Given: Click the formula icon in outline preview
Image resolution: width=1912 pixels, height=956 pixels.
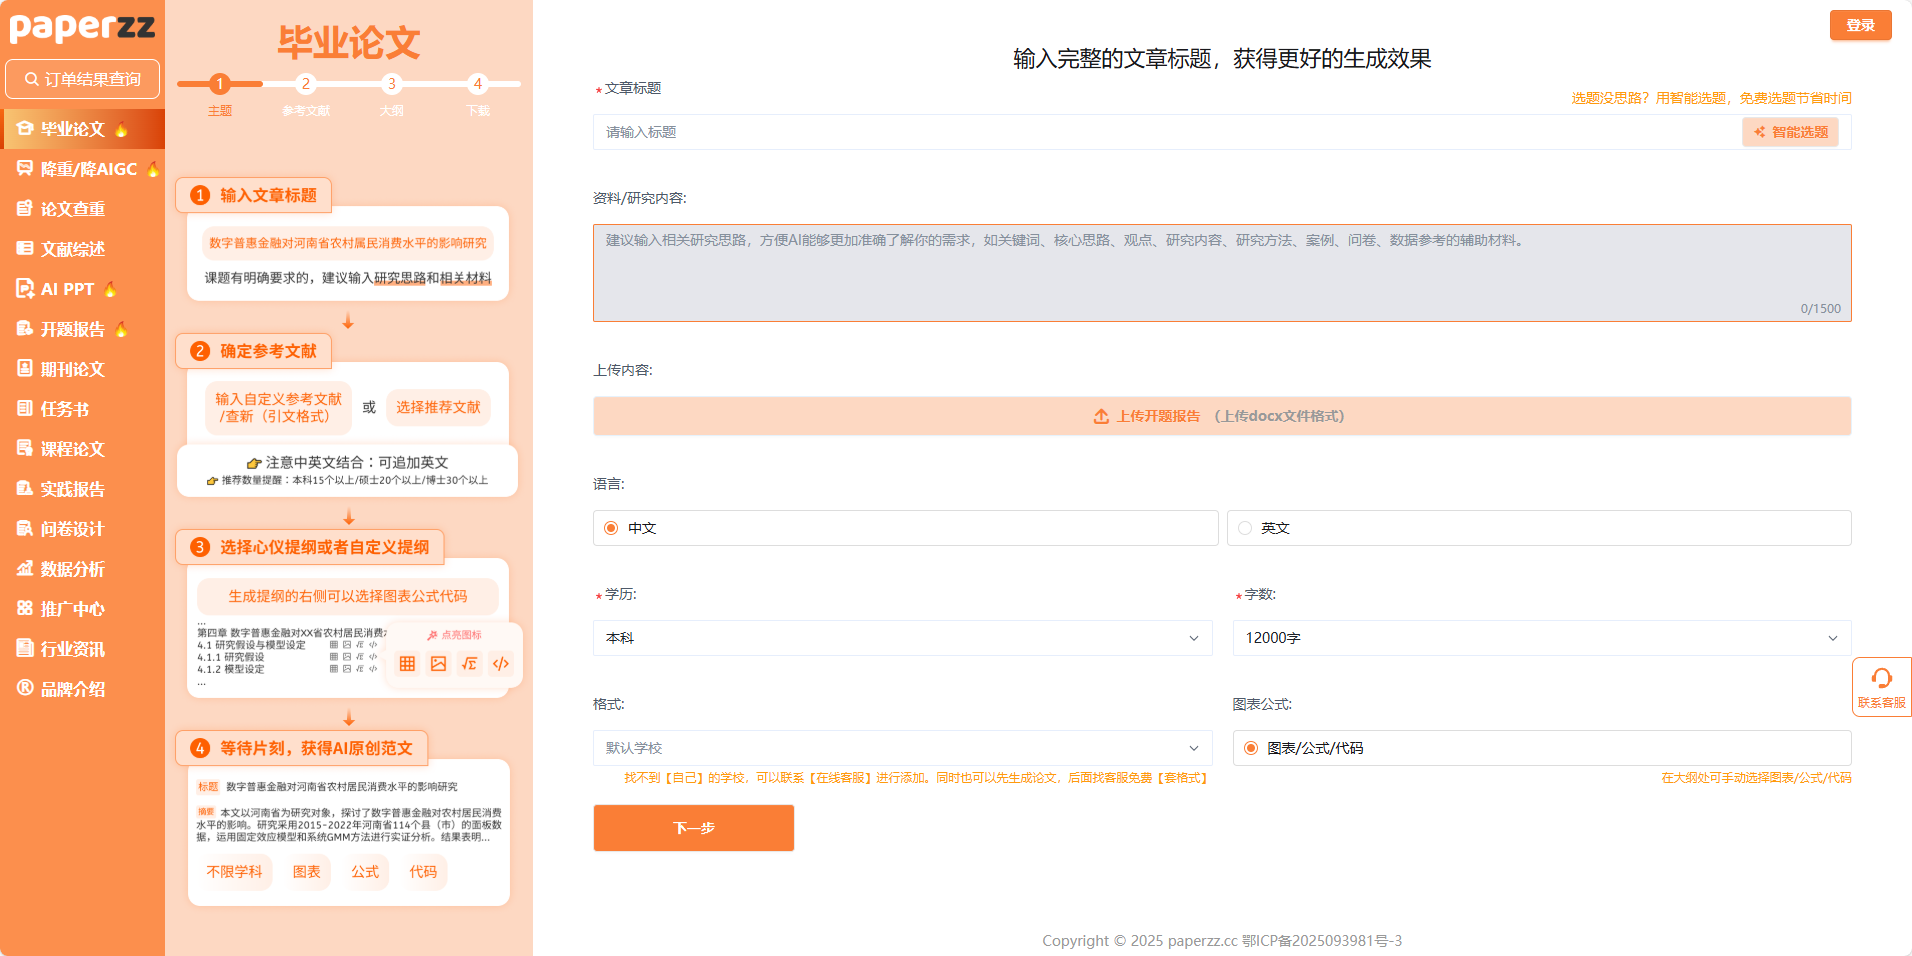Looking at the screenshot, I should tap(469, 664).
